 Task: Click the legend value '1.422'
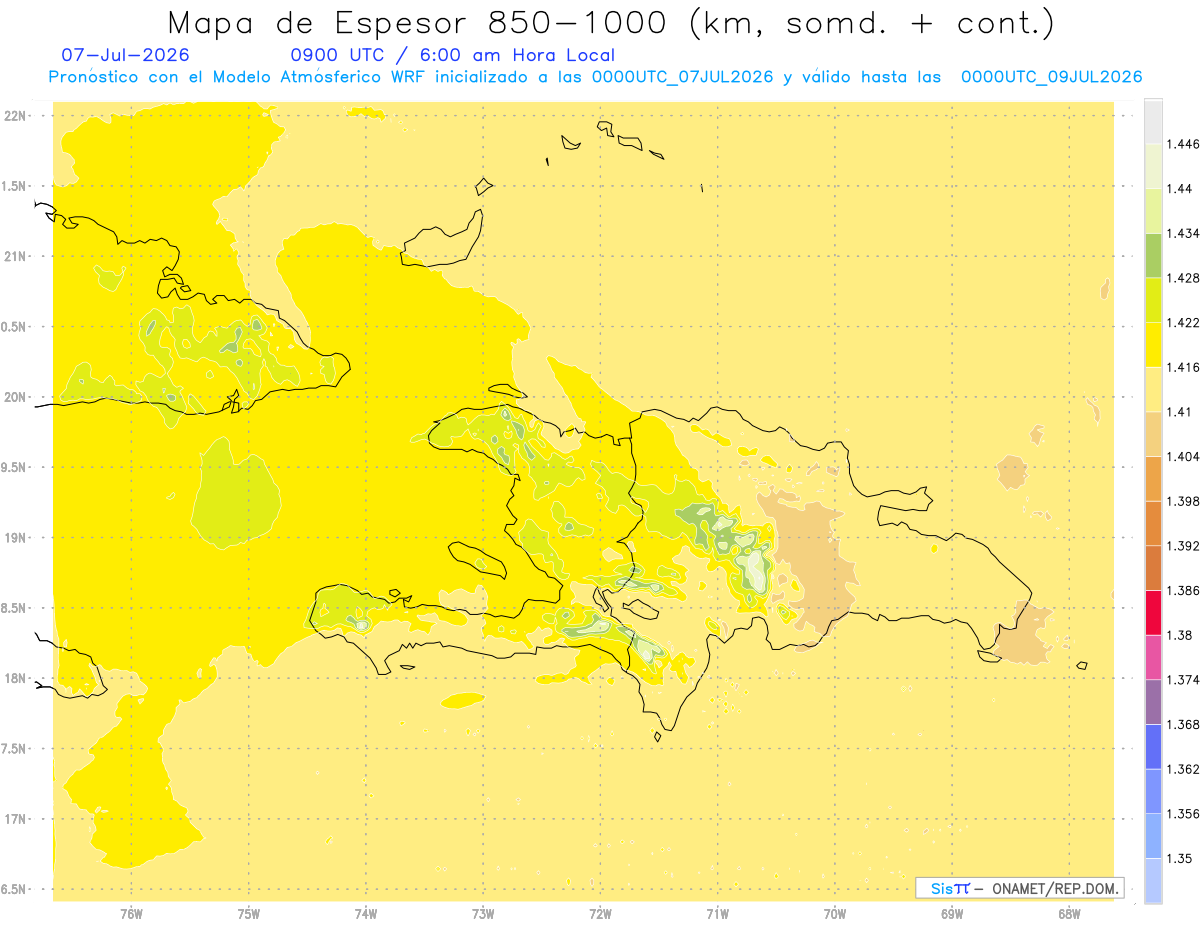[x=1184, y=323]
